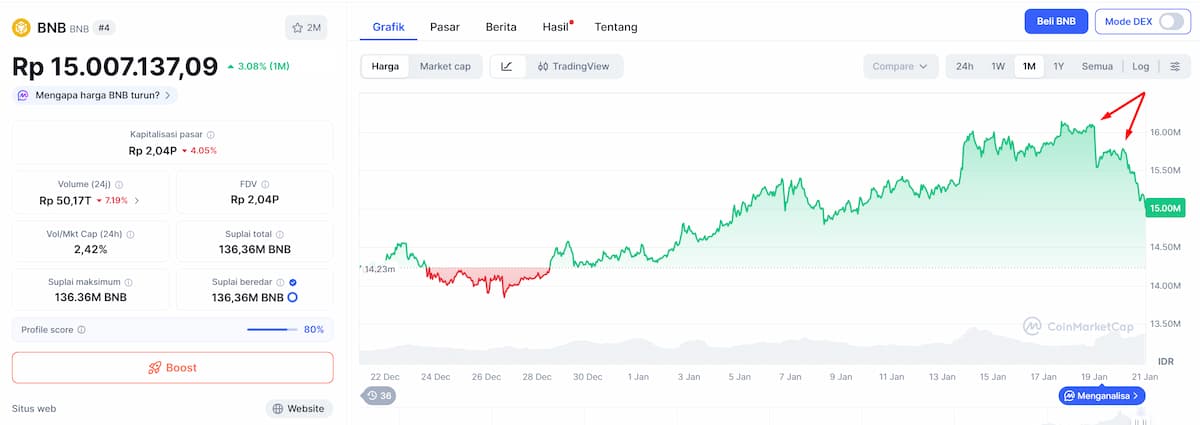Click the Profile score progress bar
This screenshot has height=425, width=1200.
pos(272,329)
